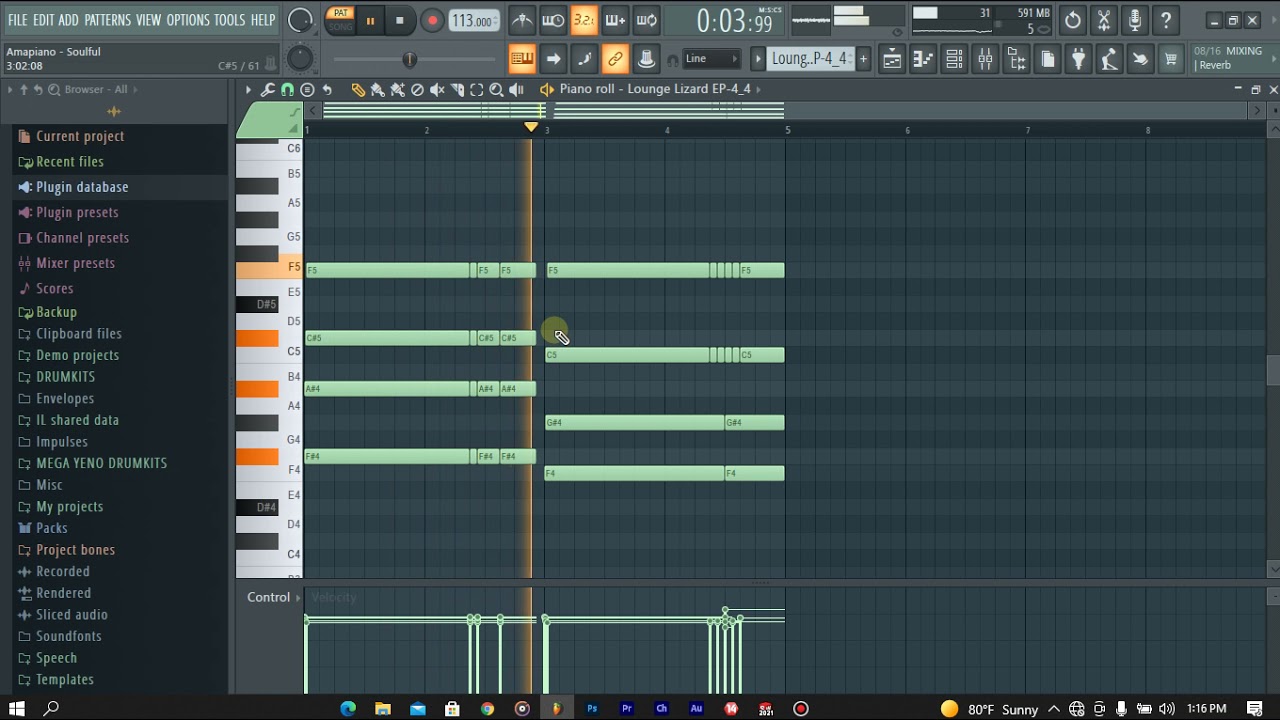Screen dimensions: 1280x720
Task: Click the tempo field showing 113.000
Action: pyautogui.click(x=474, y=21)
